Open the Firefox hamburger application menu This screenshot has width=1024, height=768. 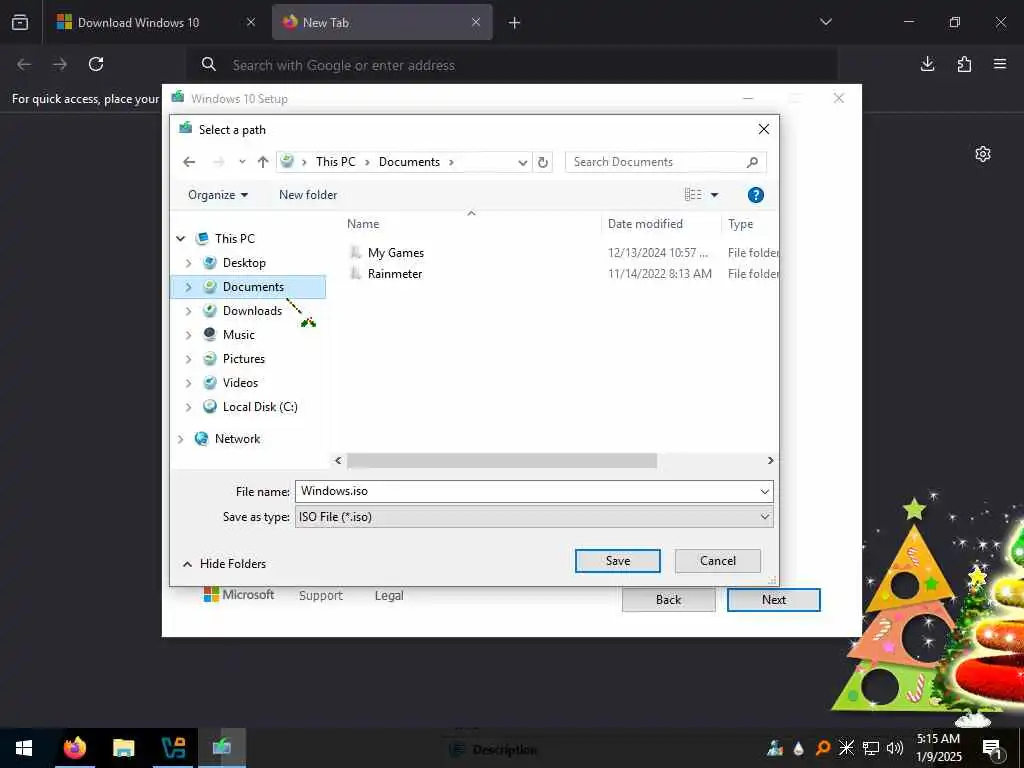click(1000, 64)
